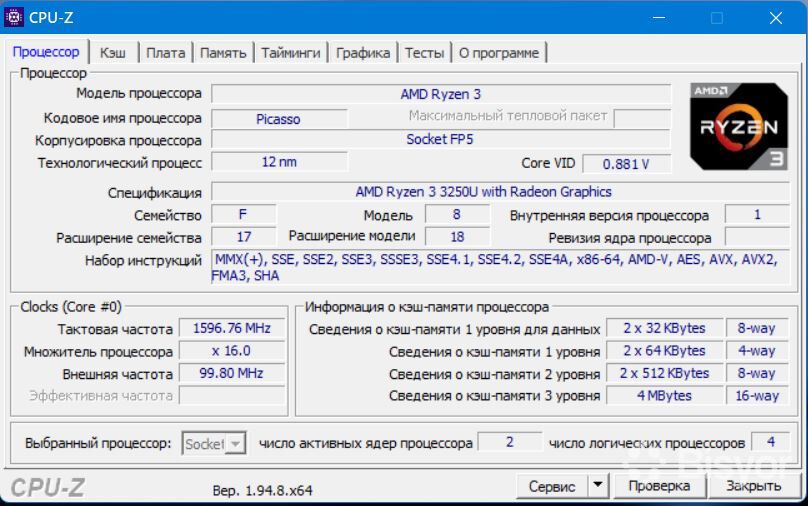Select the 12 nm technology value

(279, 162)
